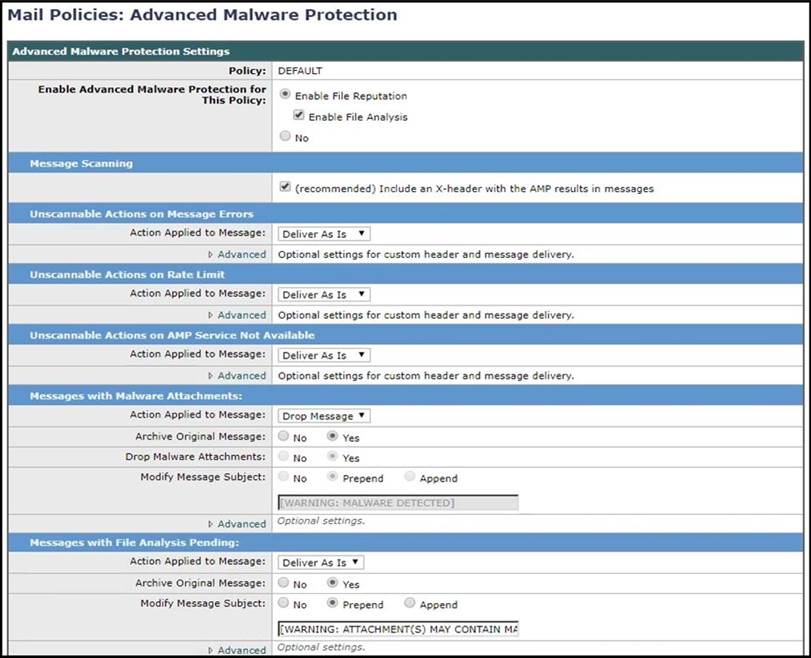Select the Enable File Reputation radio button
This screenshot has width=811, height=658.
tap(286, 95)
